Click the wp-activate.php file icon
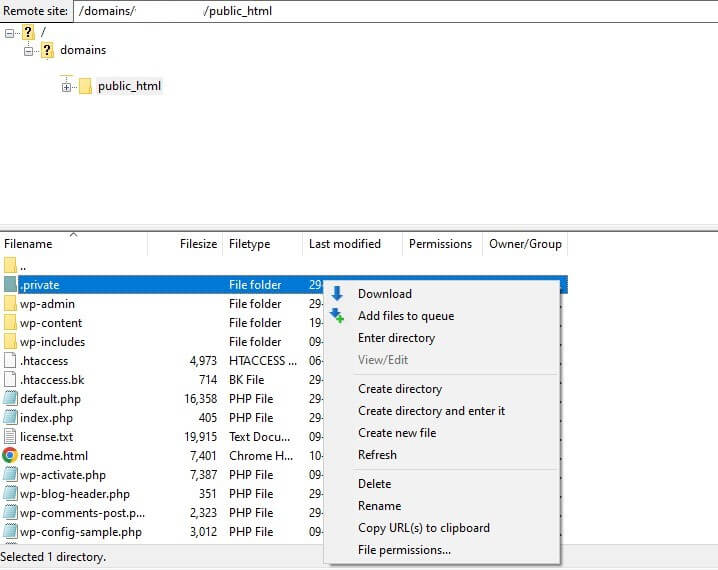718x570 pixels. coord(10,475)
